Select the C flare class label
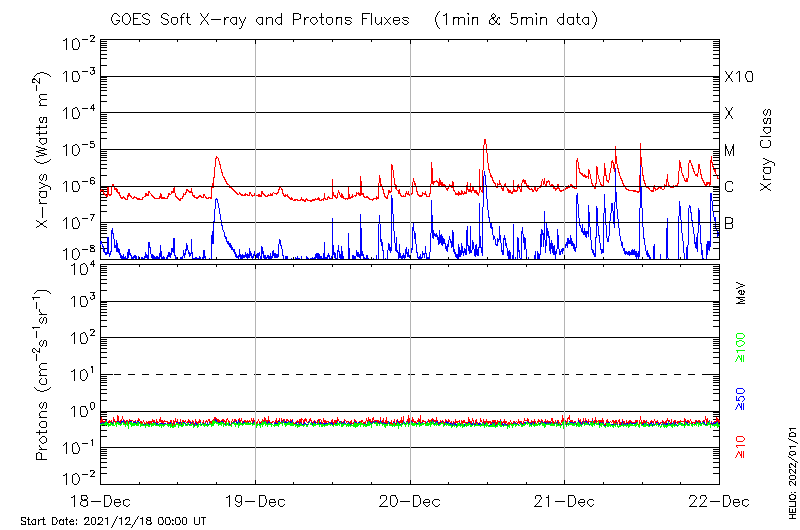The image size is (800, 530). pos(729,187)
